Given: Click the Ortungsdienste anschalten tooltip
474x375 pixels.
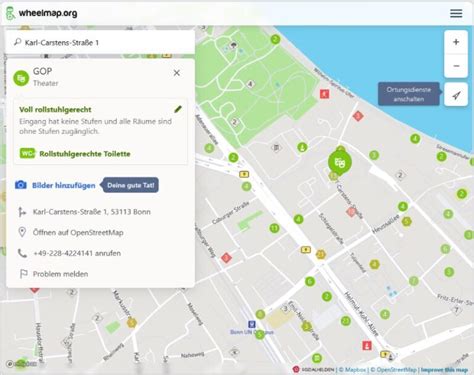Looking at the screenshot, I should tap(409, 94).
